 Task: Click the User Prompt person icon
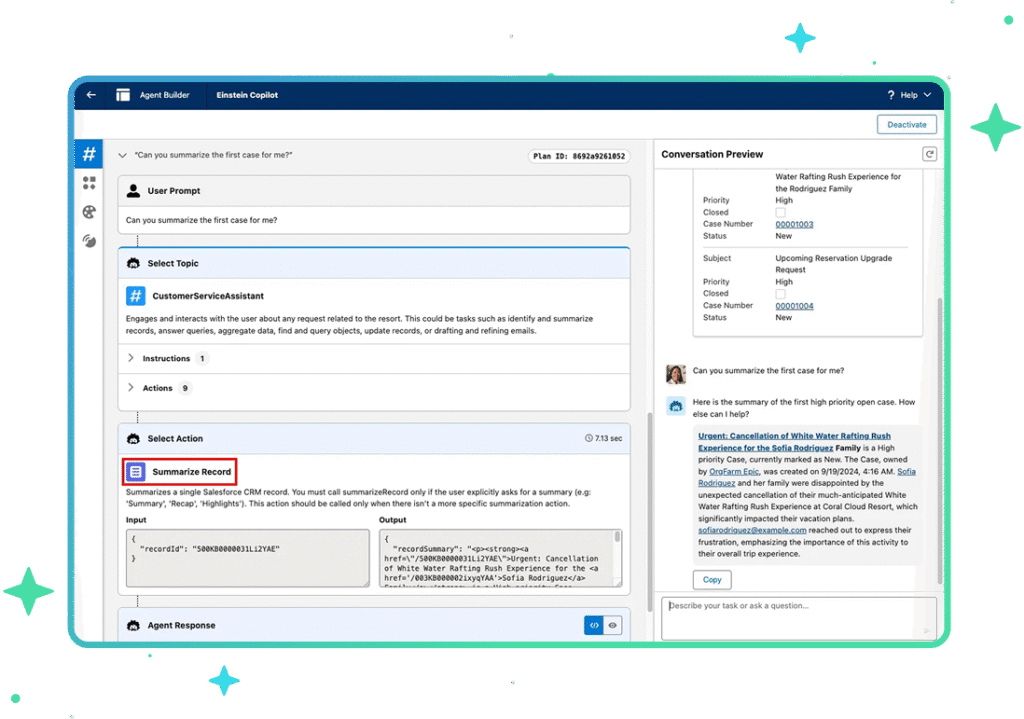[133, 191]
